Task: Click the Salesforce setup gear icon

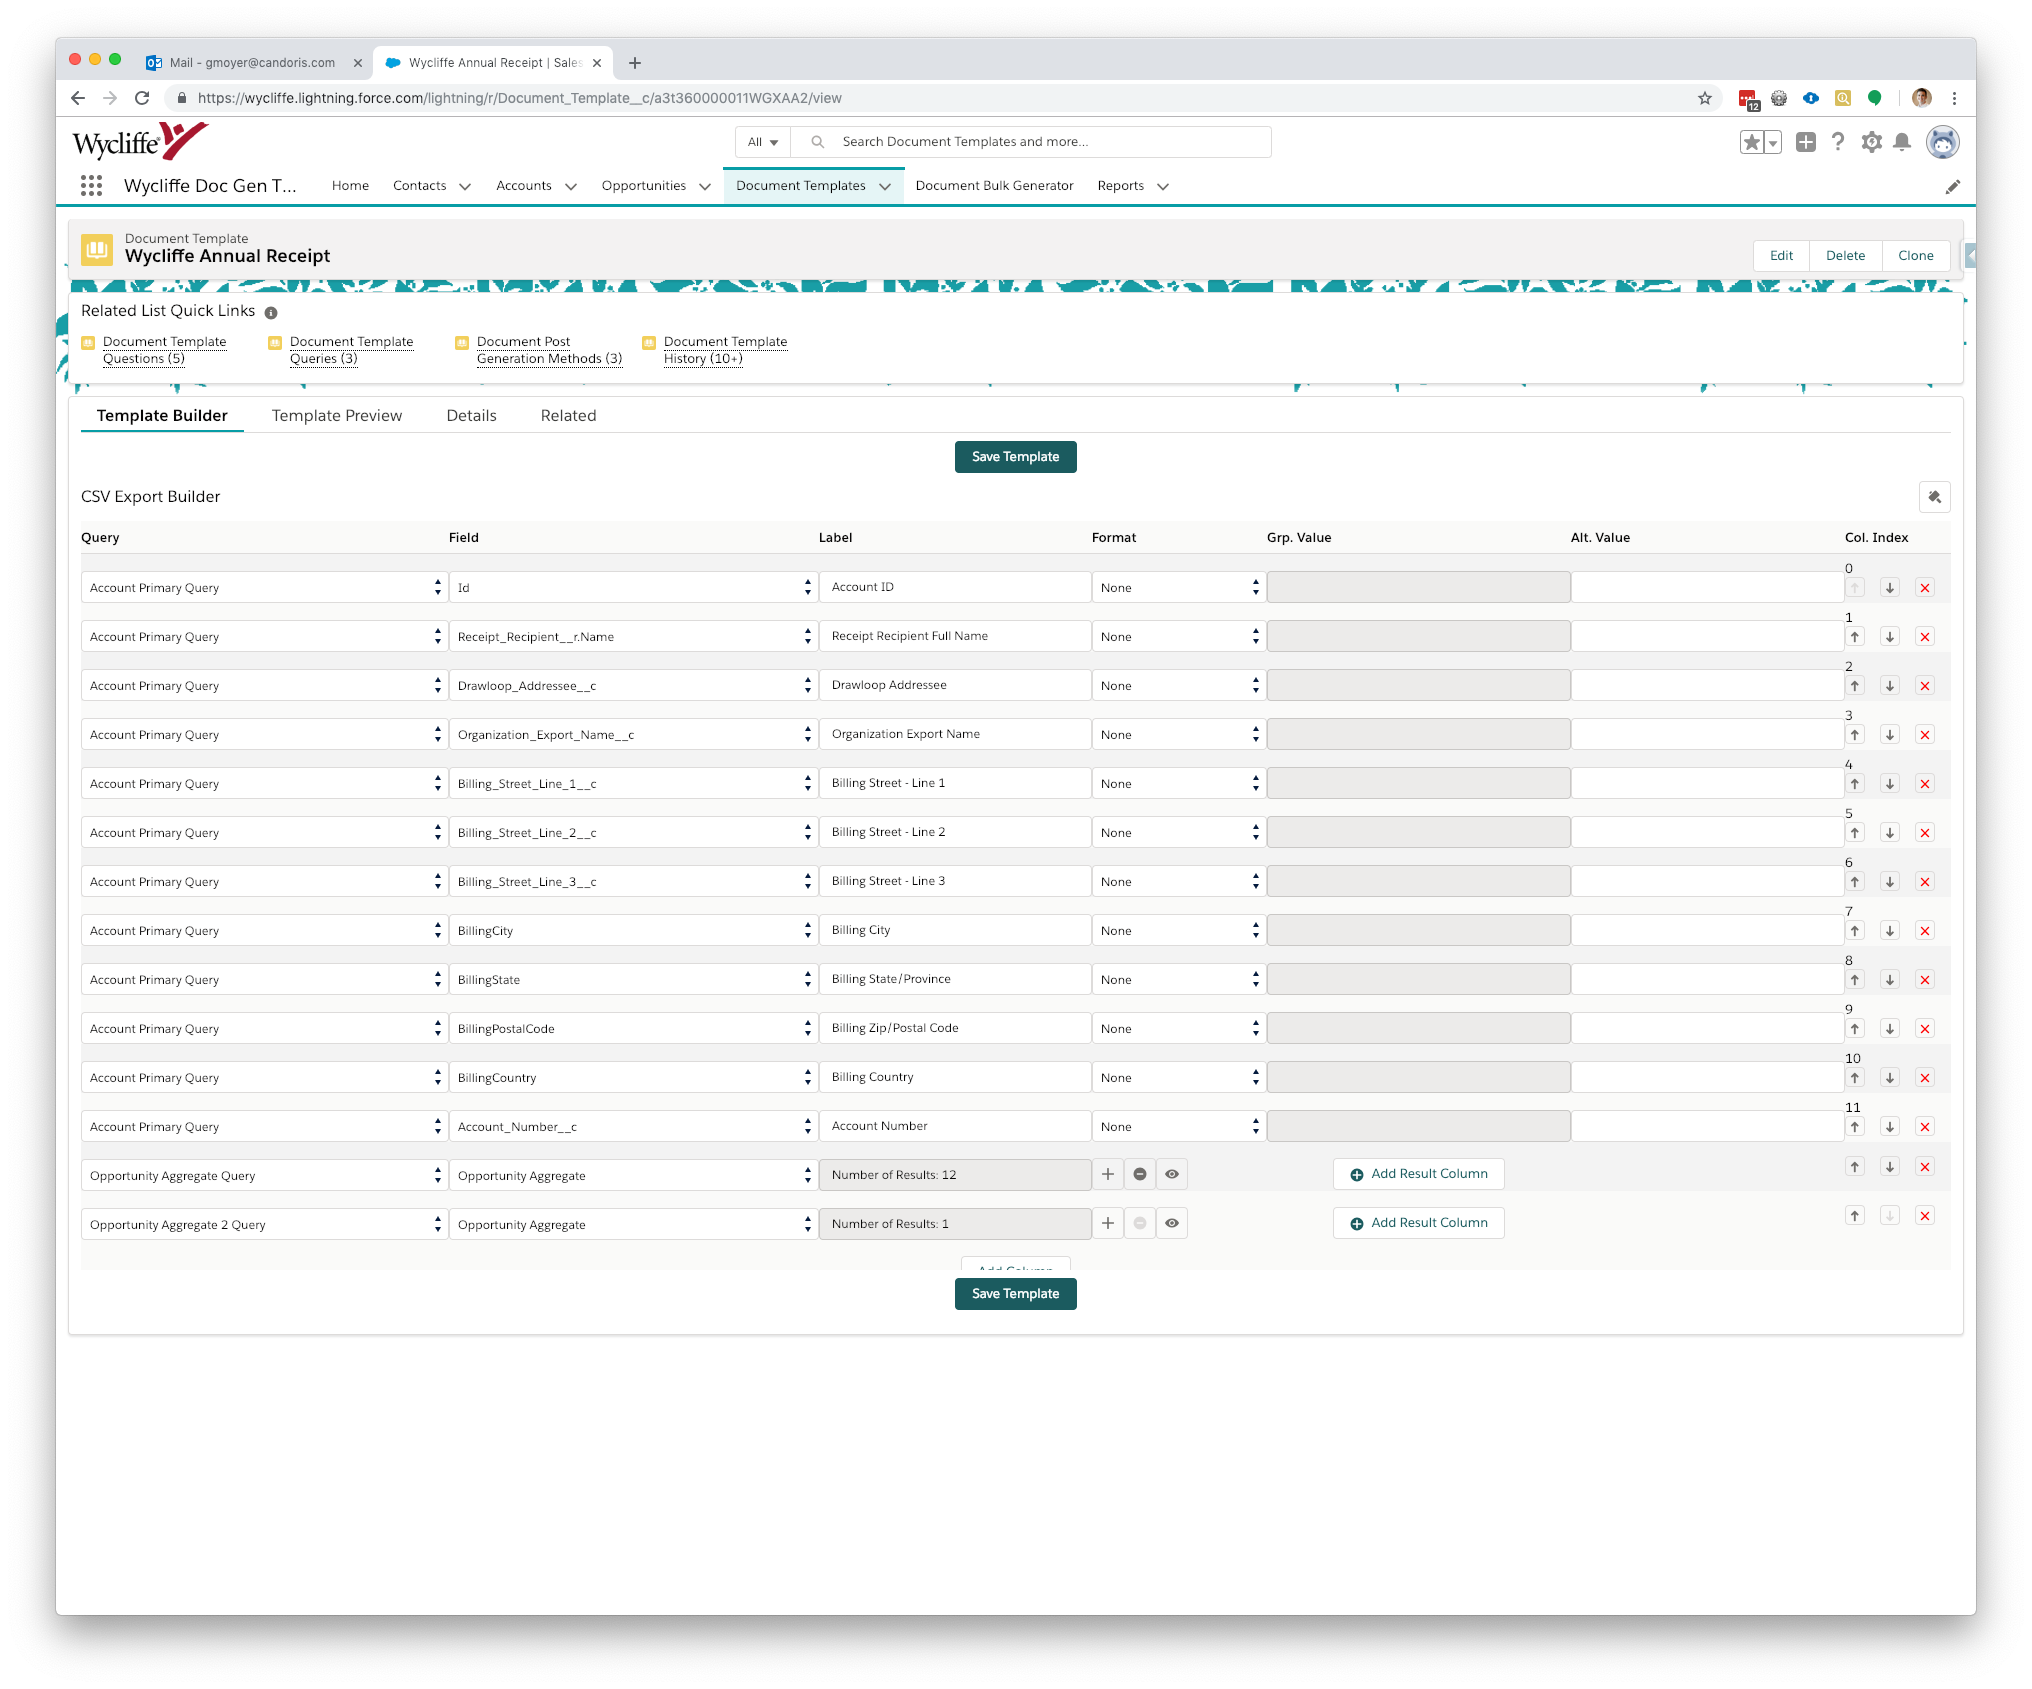Action: coord(1871,142)
